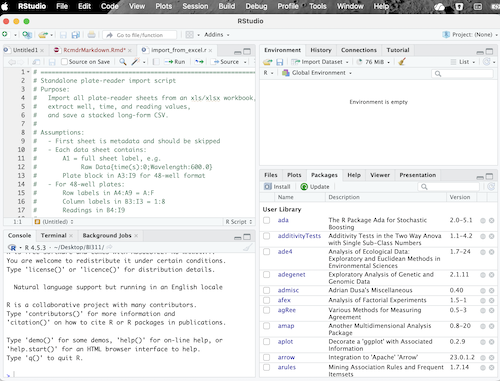Click the Packages search field
Image resolution: width=500 pixels, height=381 pixels.
pyautogui.click(x=448, y=187)
